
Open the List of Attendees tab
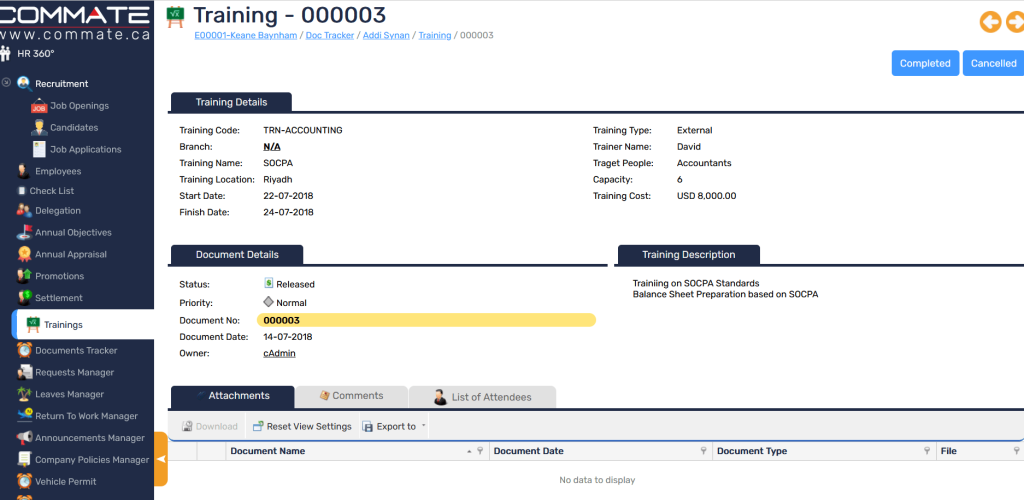(x=482, y=397)
